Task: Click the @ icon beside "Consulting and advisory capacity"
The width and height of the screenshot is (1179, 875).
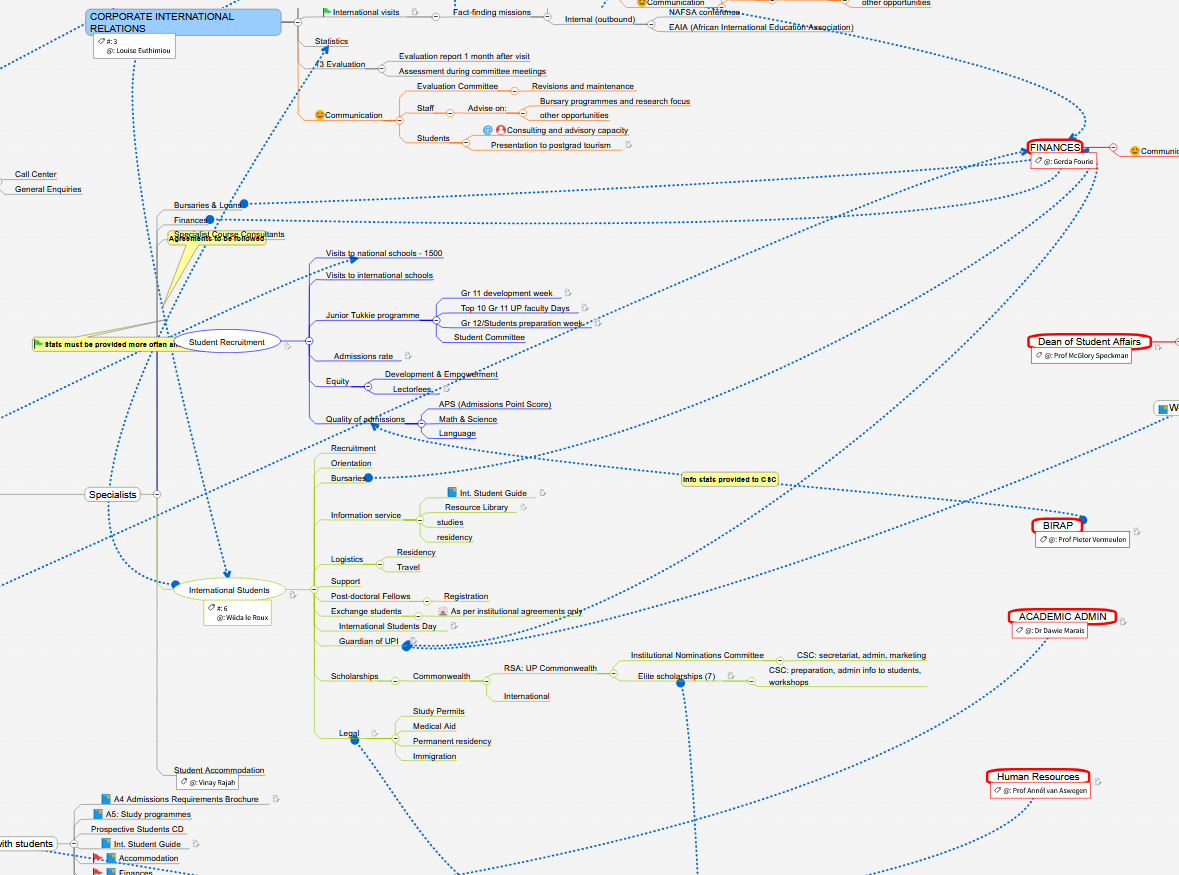Action: pos(487,130)
